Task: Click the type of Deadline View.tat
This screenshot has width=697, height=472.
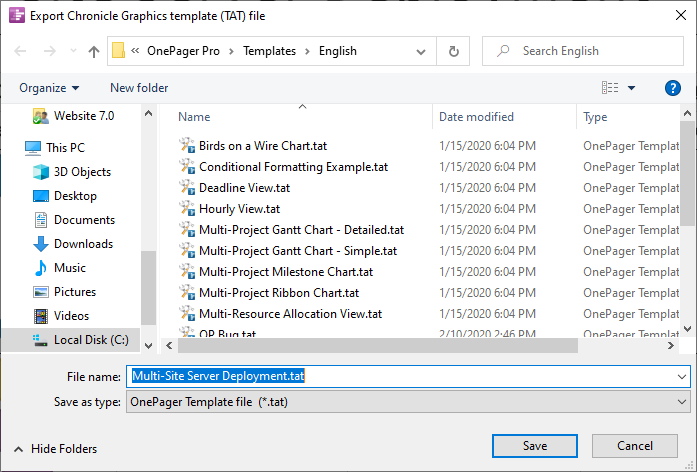Action: (631, 188)
